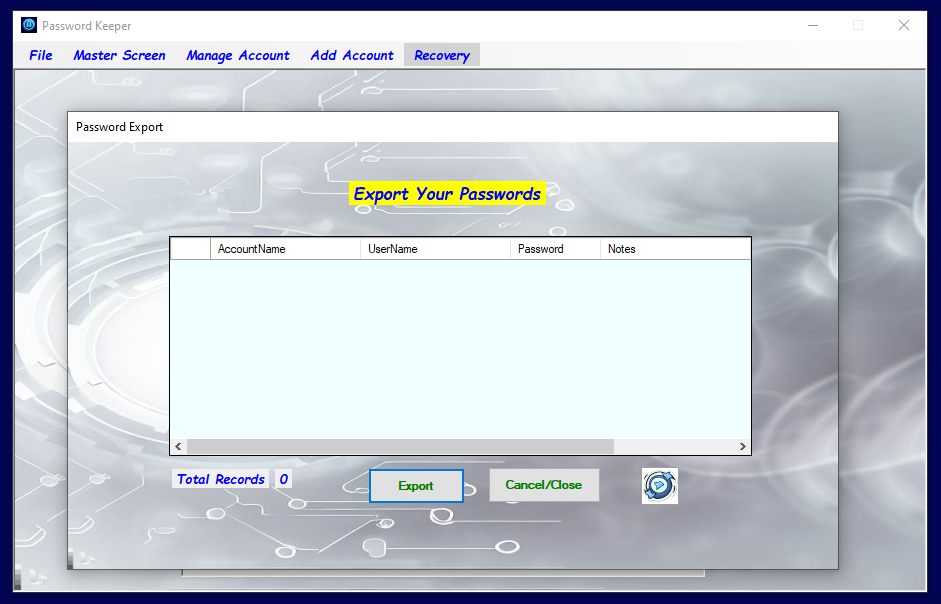This screenshot has height=604, width=941.
Task: Click the Password Keeper app icon in title bar
Action: [29, 25]
